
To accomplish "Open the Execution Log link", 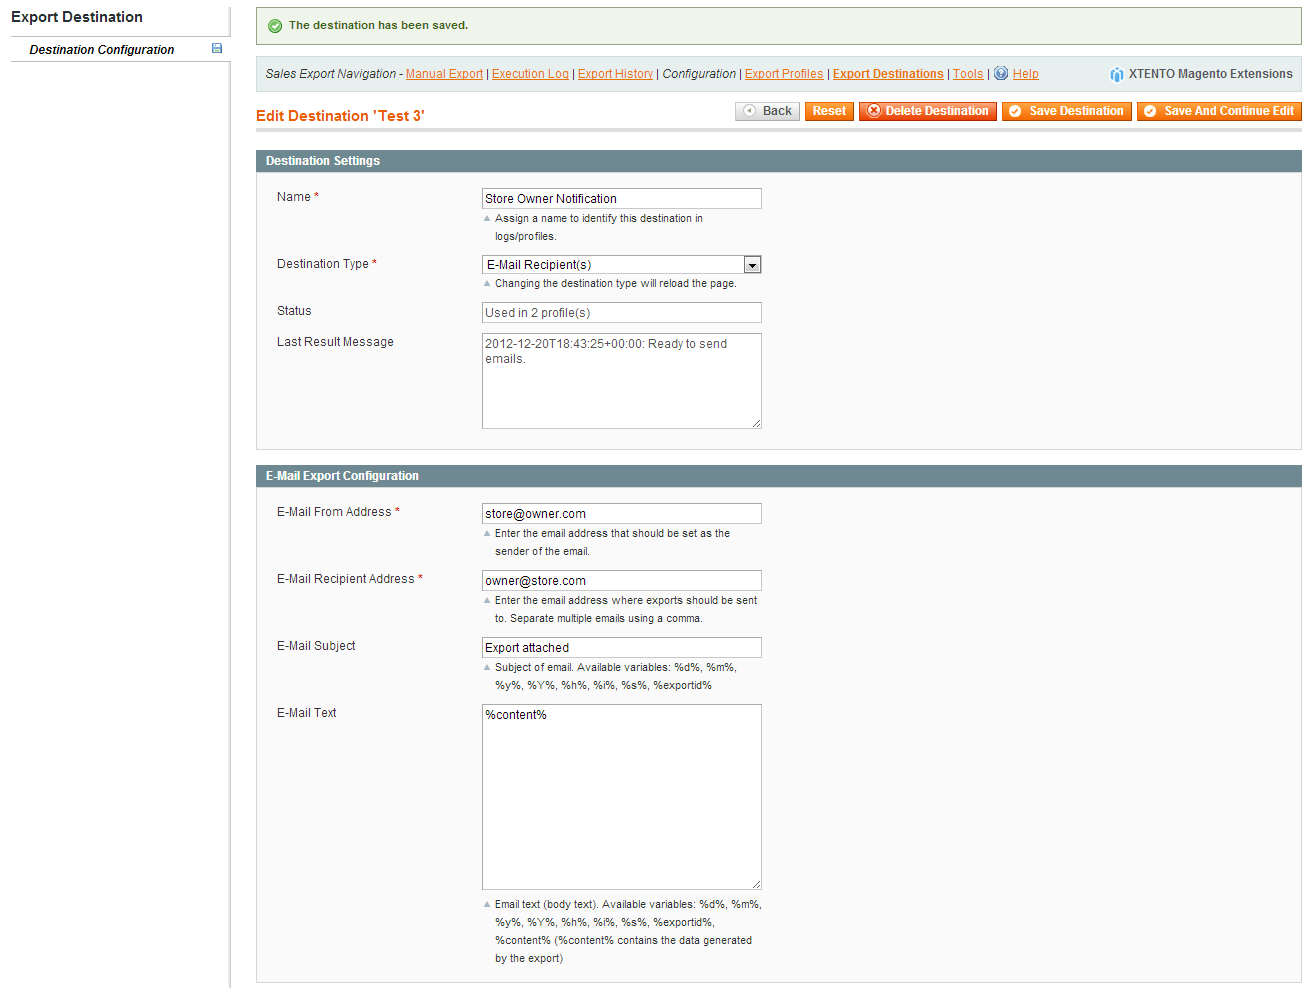I will coord(530,74).
